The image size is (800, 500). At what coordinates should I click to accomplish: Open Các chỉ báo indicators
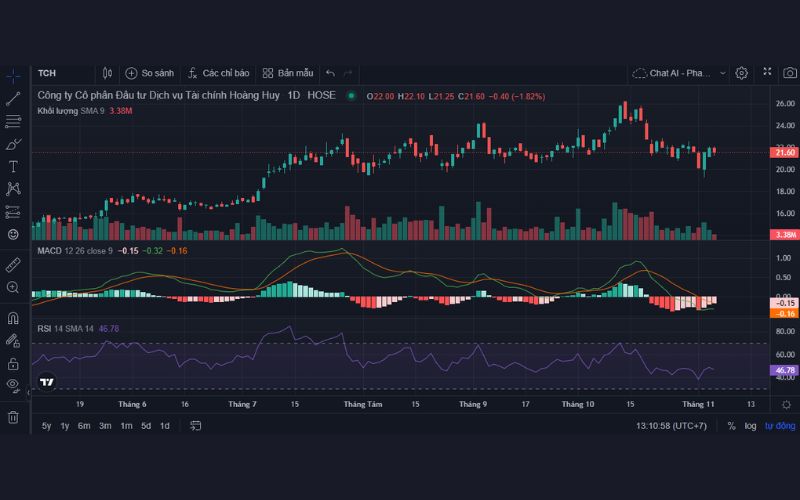[x=218, y=73]
